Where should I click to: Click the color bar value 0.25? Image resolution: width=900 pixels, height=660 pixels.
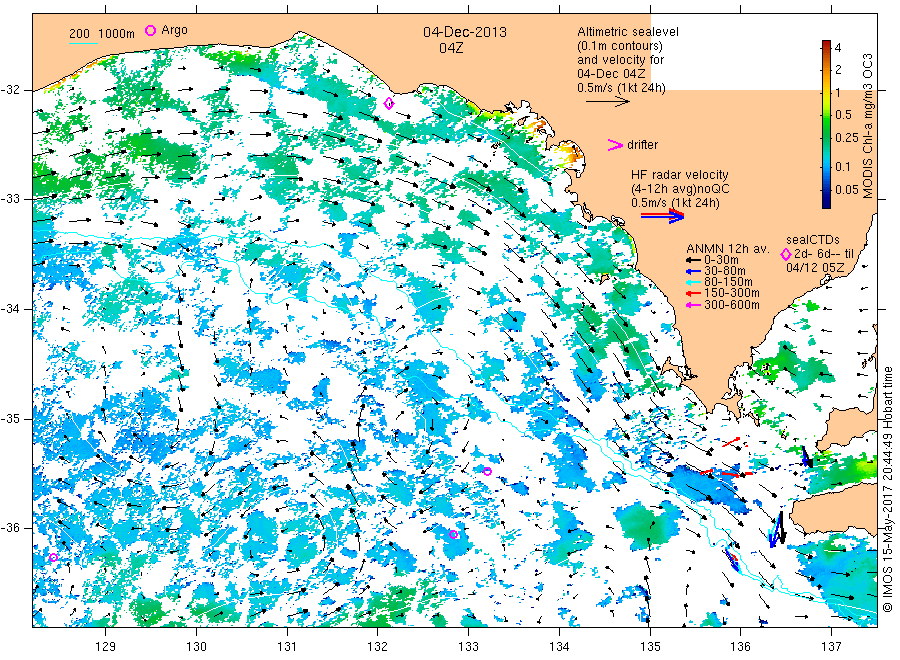[x=847, y=138]
